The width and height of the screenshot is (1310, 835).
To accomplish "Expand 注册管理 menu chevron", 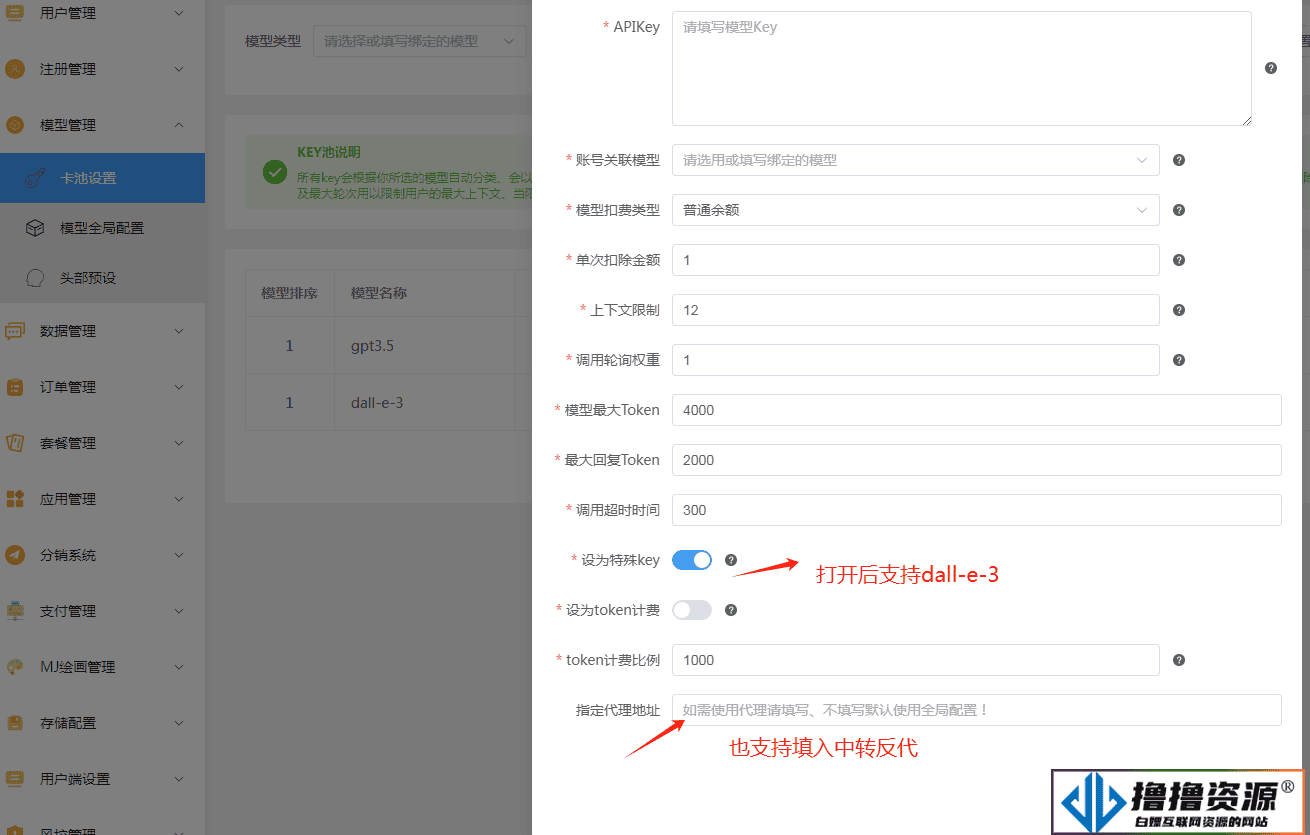I will [x=179, y=69].
